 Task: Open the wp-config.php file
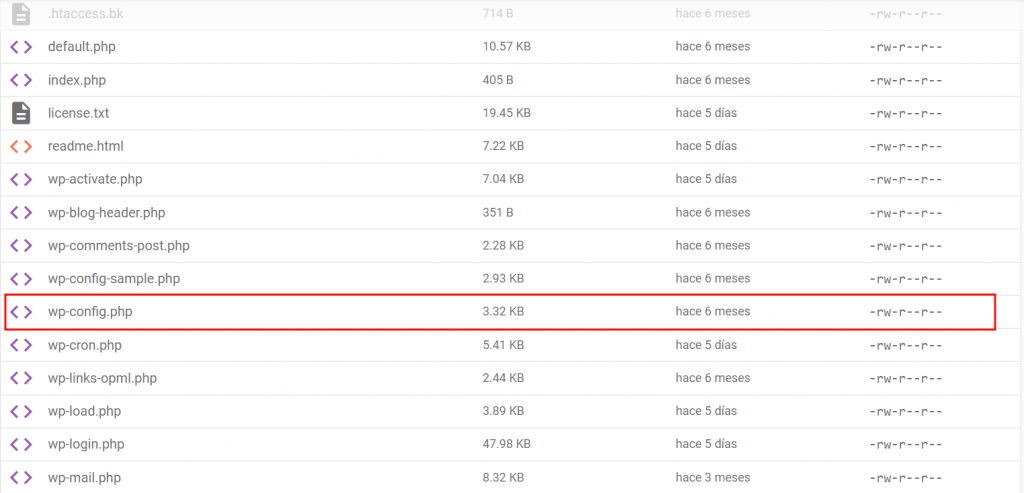point(90,312)
